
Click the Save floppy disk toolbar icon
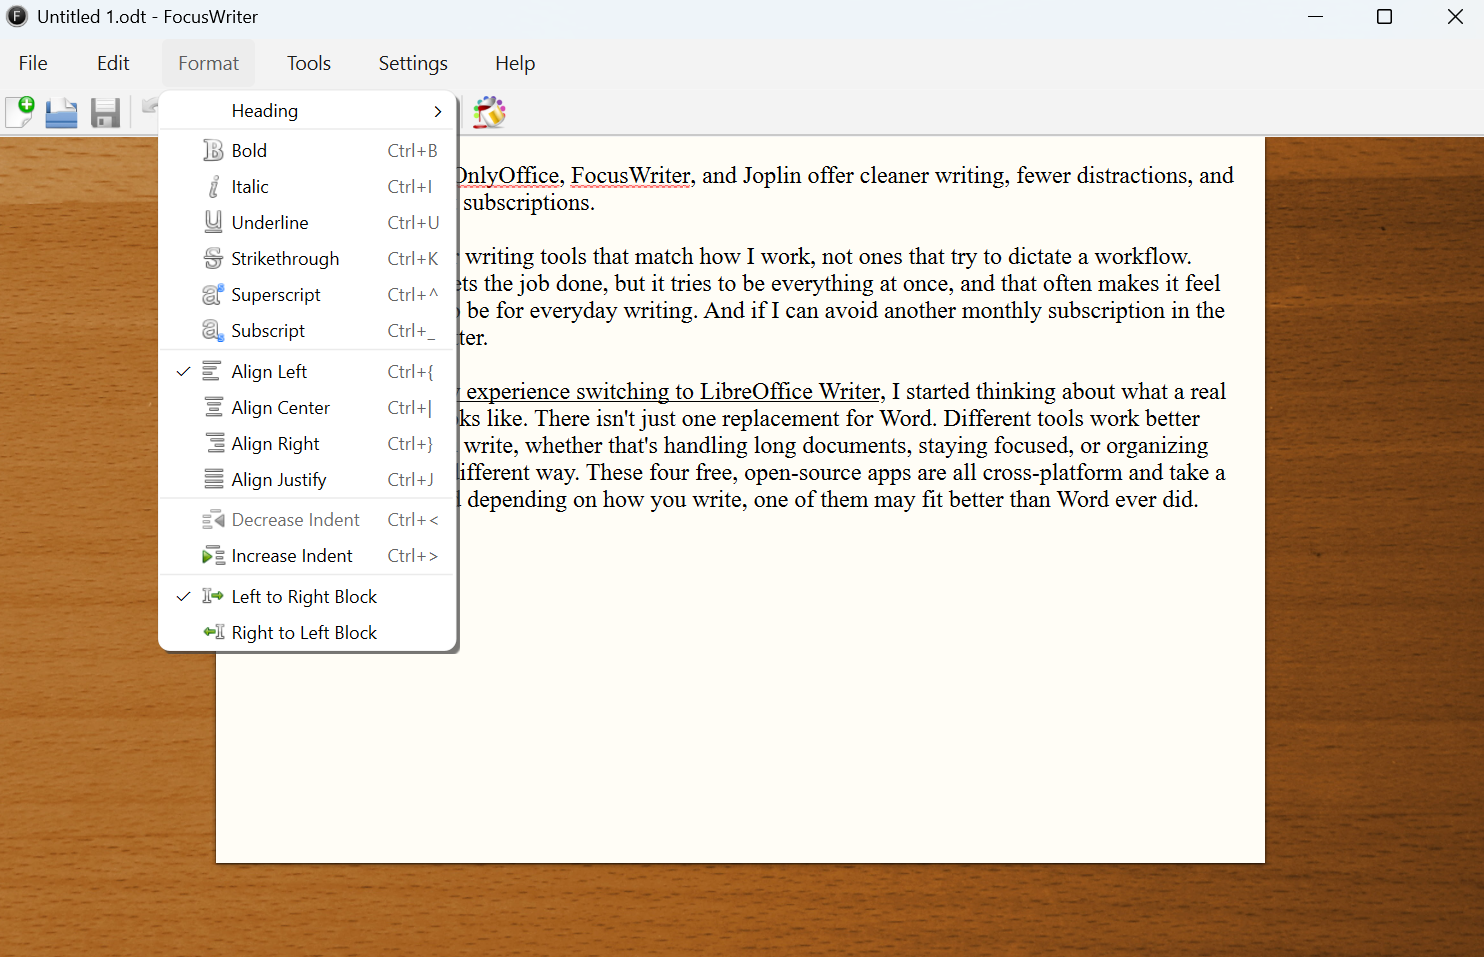(x=105, y=112)
